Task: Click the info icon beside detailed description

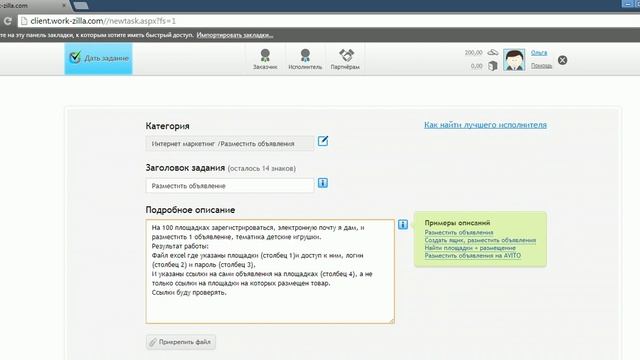Action: (403, 224)
